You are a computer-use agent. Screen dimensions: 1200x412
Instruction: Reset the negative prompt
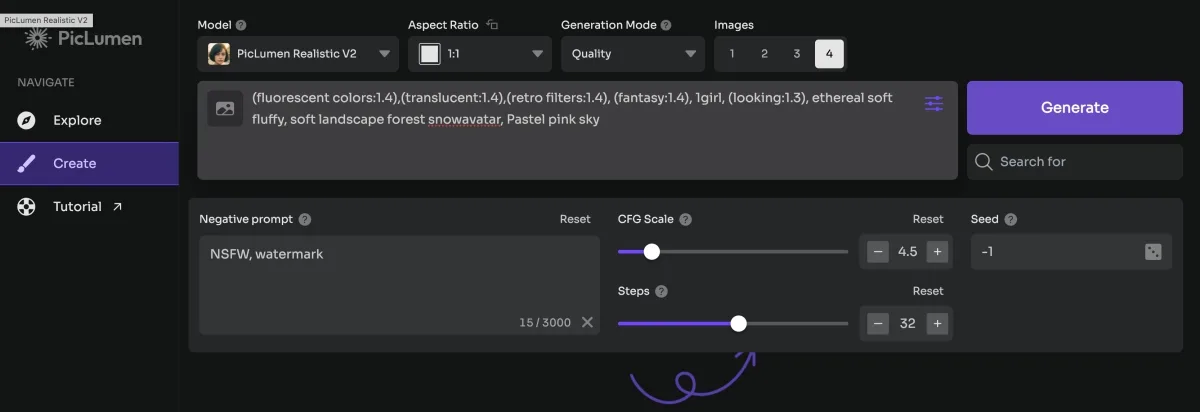point(575,219)
